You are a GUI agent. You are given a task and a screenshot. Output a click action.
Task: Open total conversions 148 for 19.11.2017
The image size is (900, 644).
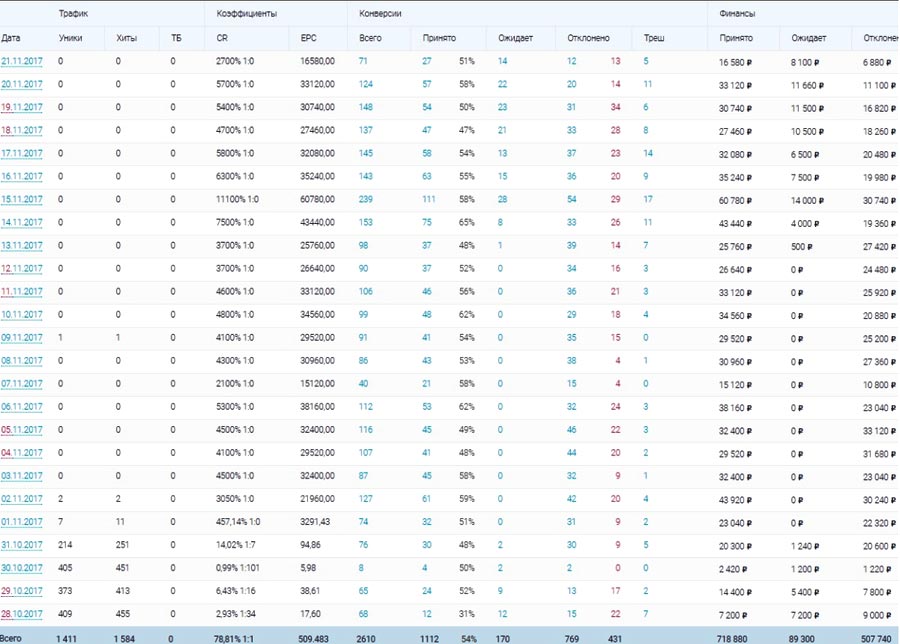[x=366, y=107]
